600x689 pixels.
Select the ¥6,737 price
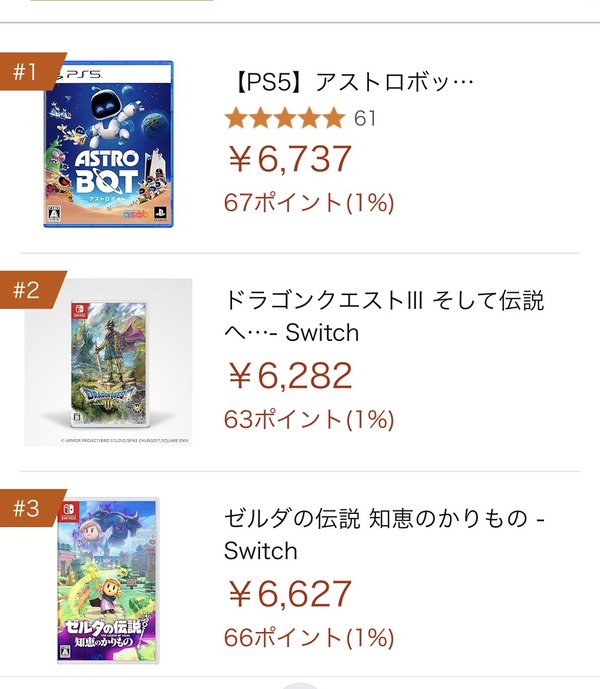click(x=290, y=159)
